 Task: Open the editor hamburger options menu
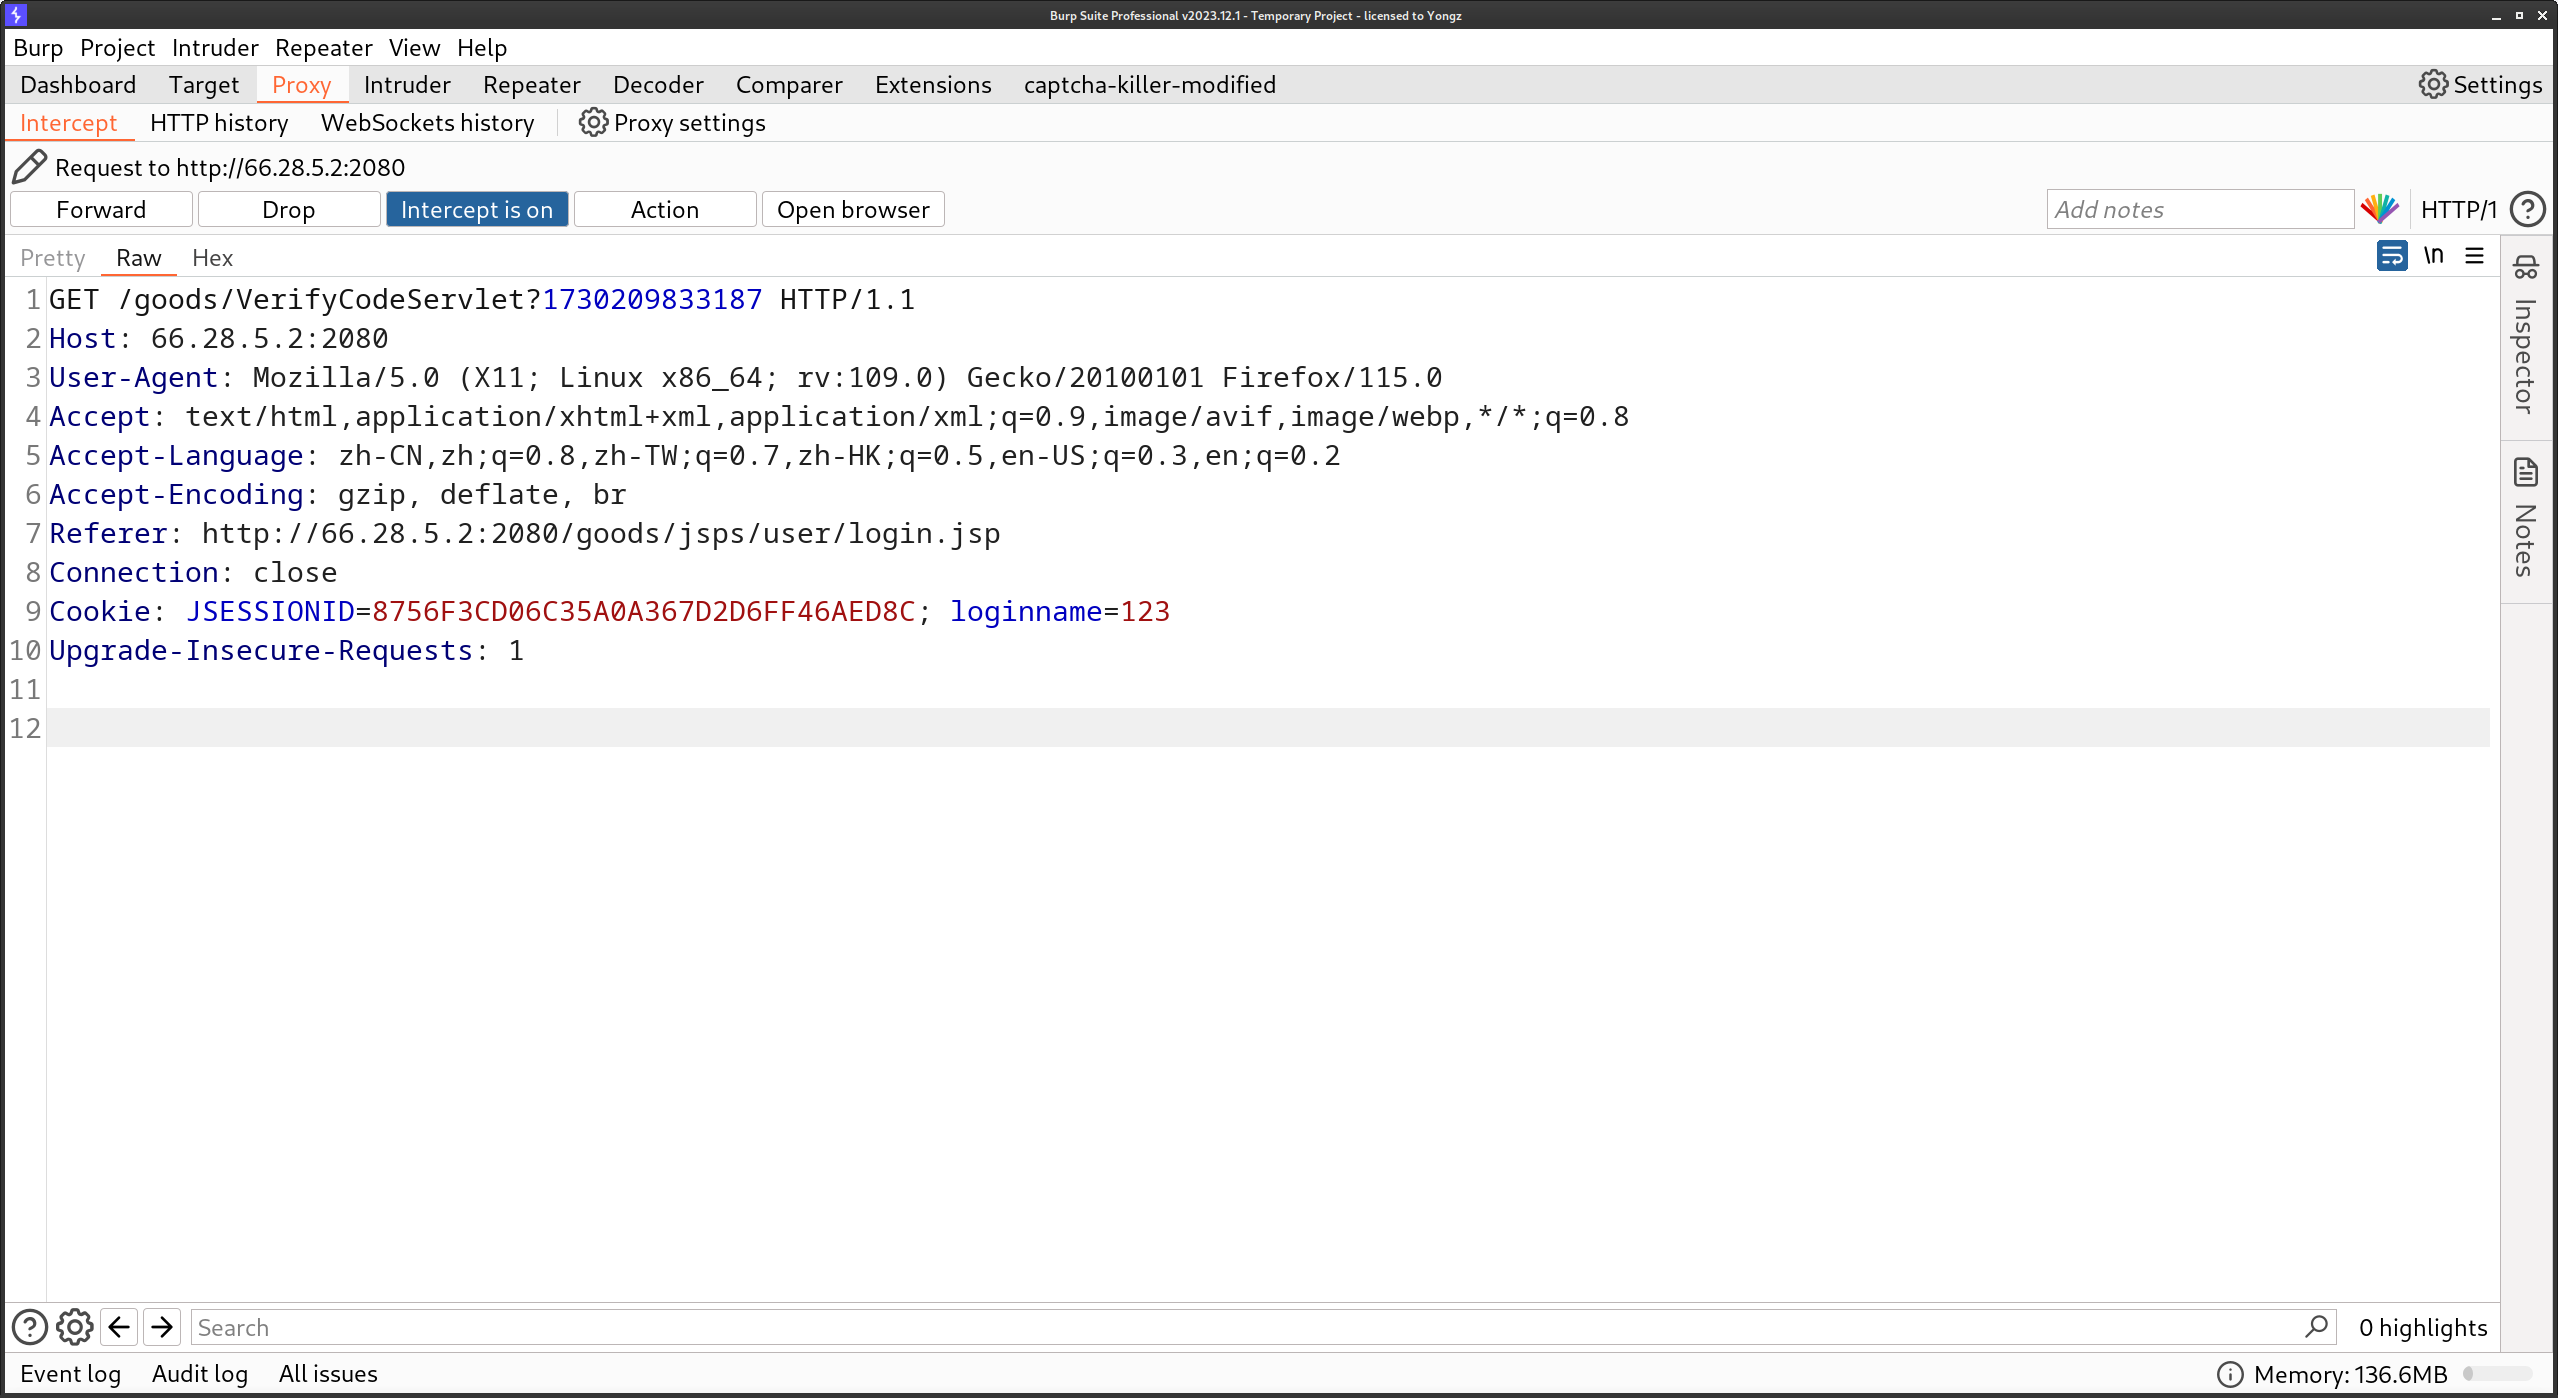click(x=2475, y=256)
